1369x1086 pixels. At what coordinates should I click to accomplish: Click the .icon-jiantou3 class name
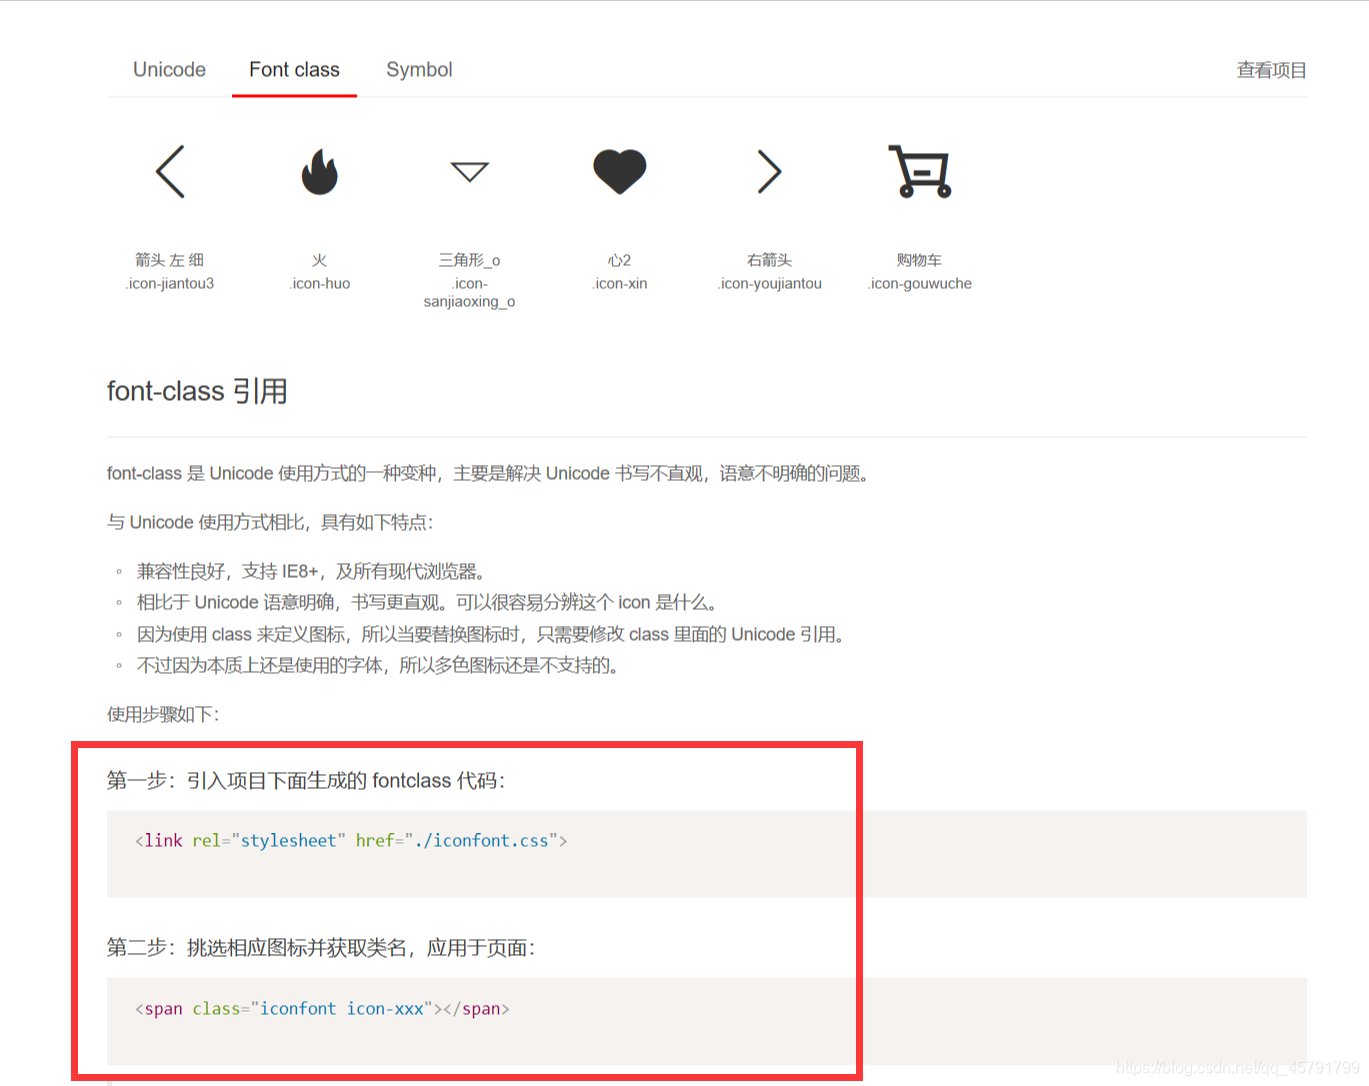click(170, 283)
